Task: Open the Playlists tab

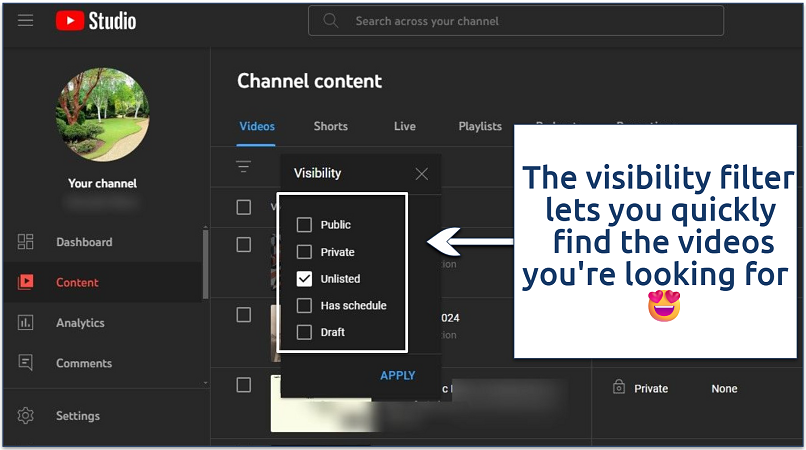Action: [480, 126]
